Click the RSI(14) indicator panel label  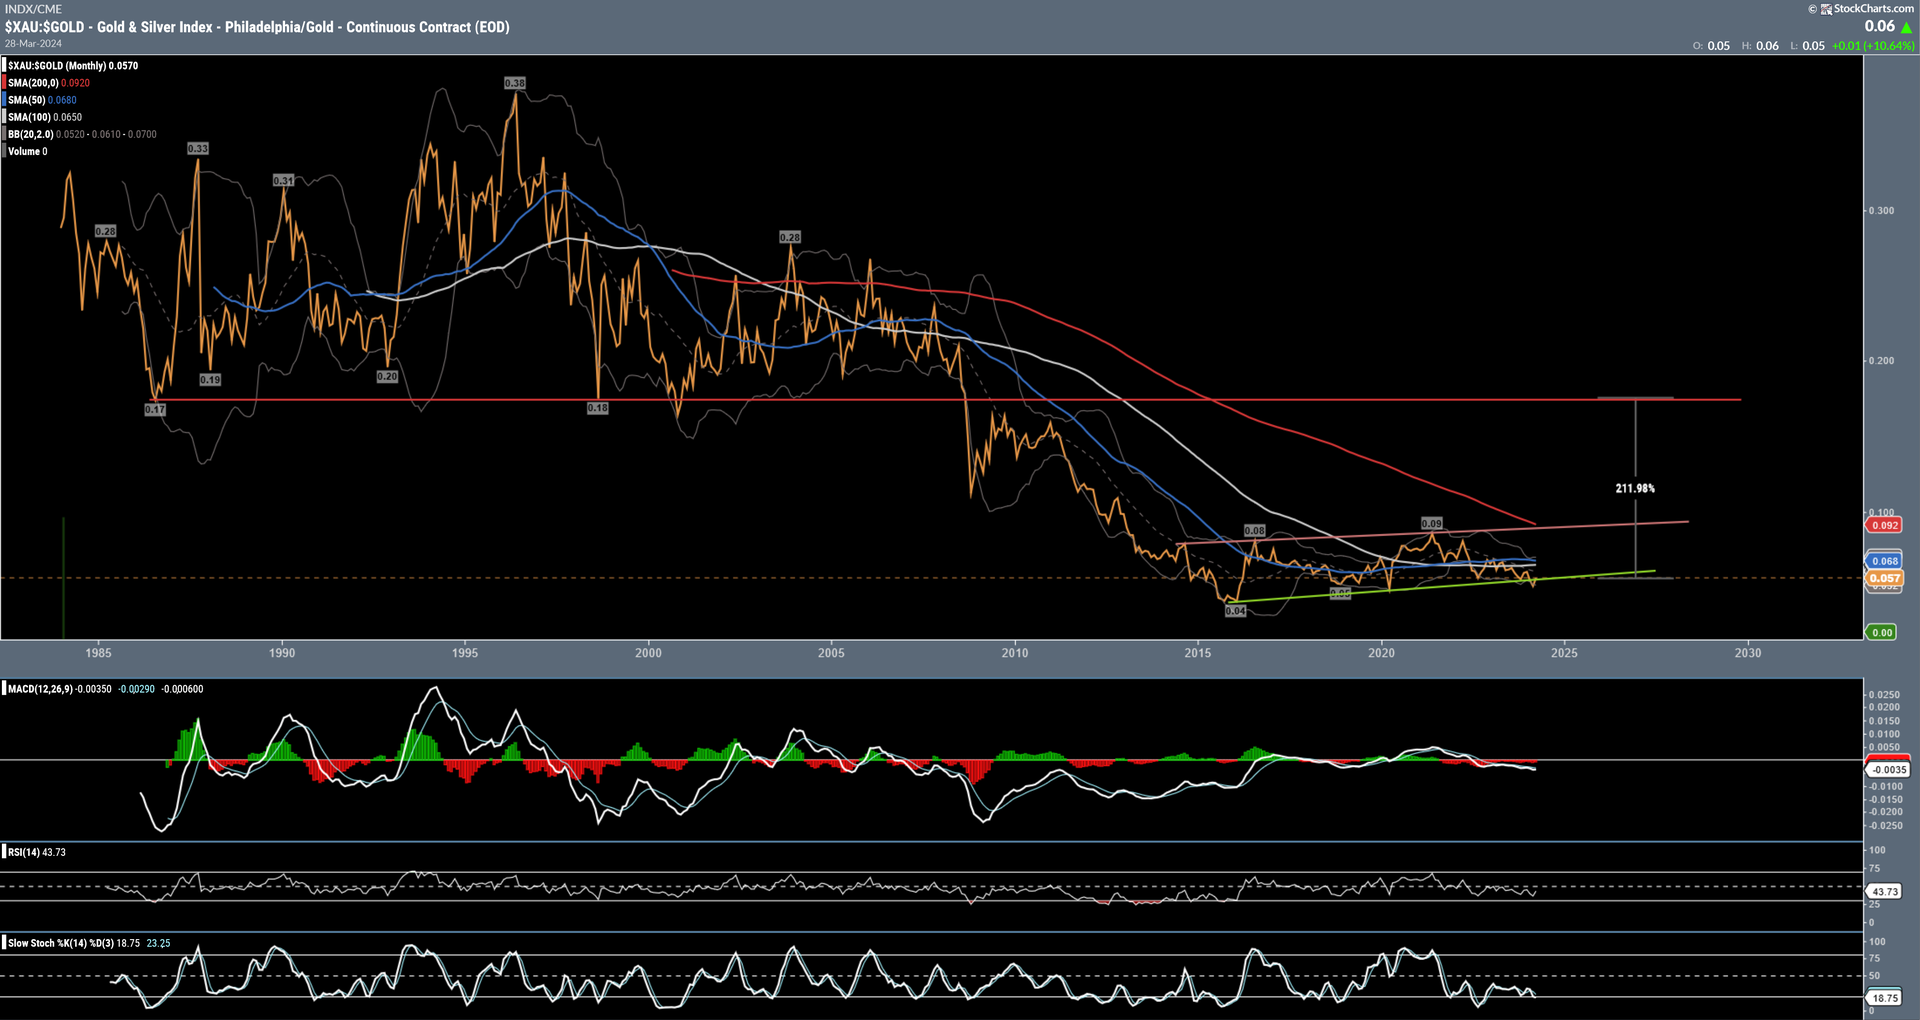tap(24, 852)
